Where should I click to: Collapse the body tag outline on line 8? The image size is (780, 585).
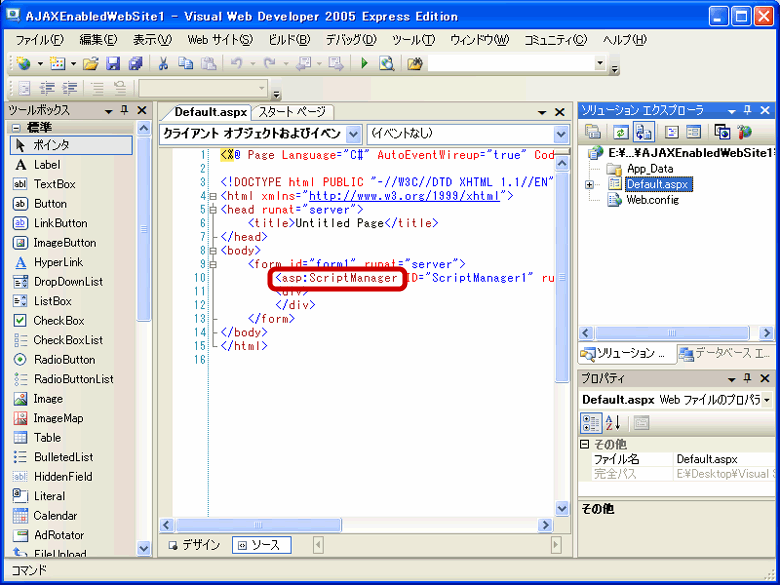click(x=213, y=250)
